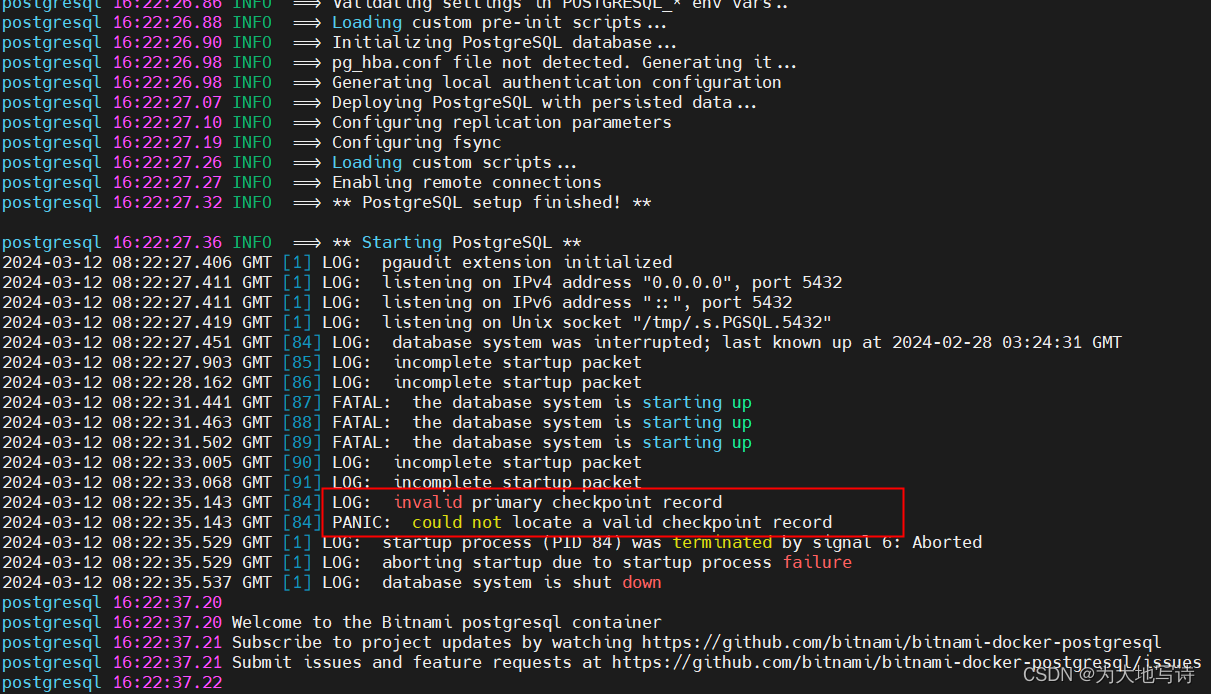Click timestamp "2024-03-12 08:22:28.162 GMT"

(x=137, y=382)
